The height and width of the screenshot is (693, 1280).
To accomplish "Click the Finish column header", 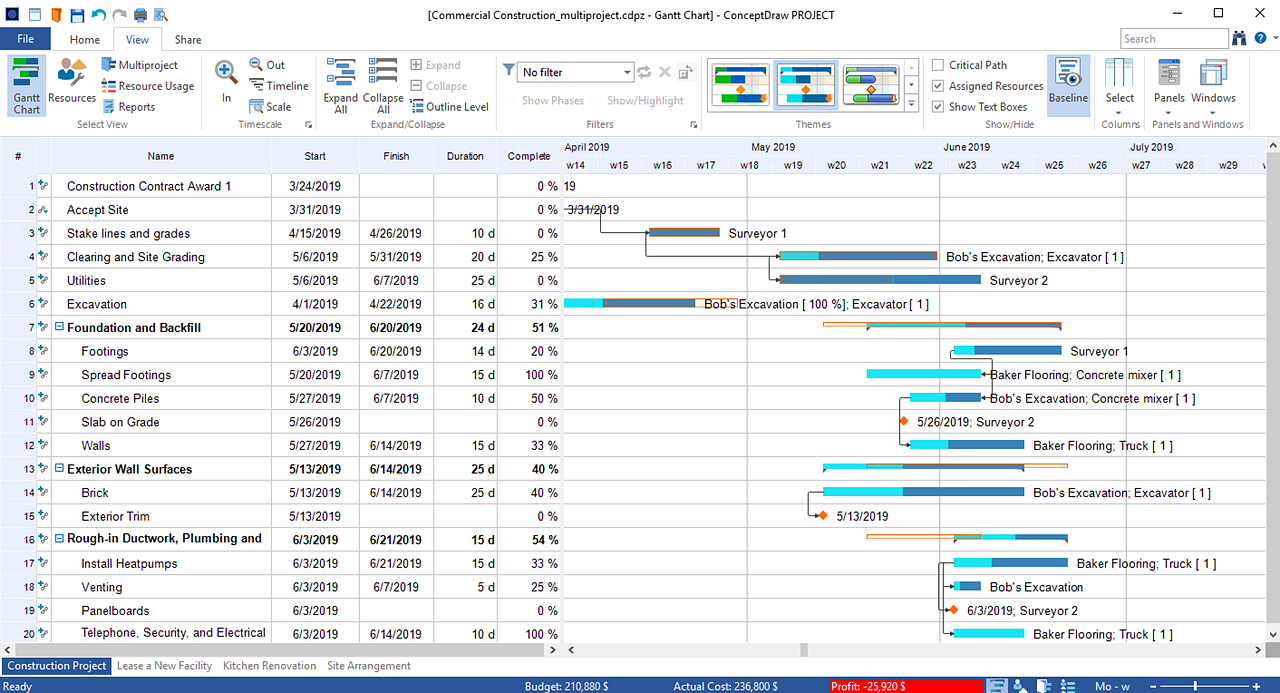I will coord(396,156).
